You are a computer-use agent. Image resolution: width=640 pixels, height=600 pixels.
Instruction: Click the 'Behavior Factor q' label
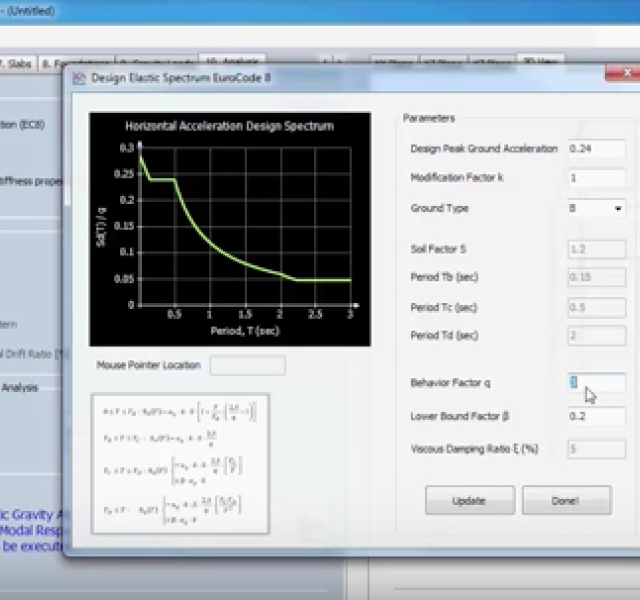pos(450,383)
